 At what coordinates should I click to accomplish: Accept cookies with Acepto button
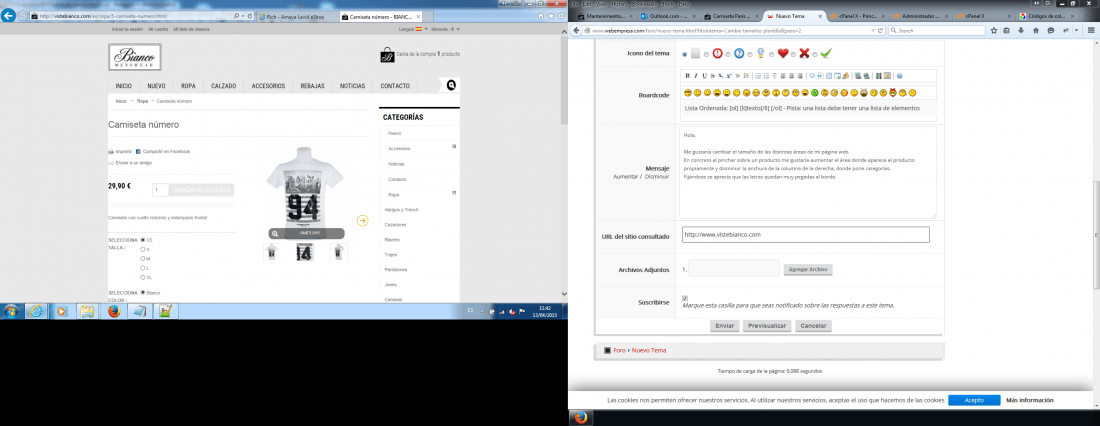tap(974, 400)
